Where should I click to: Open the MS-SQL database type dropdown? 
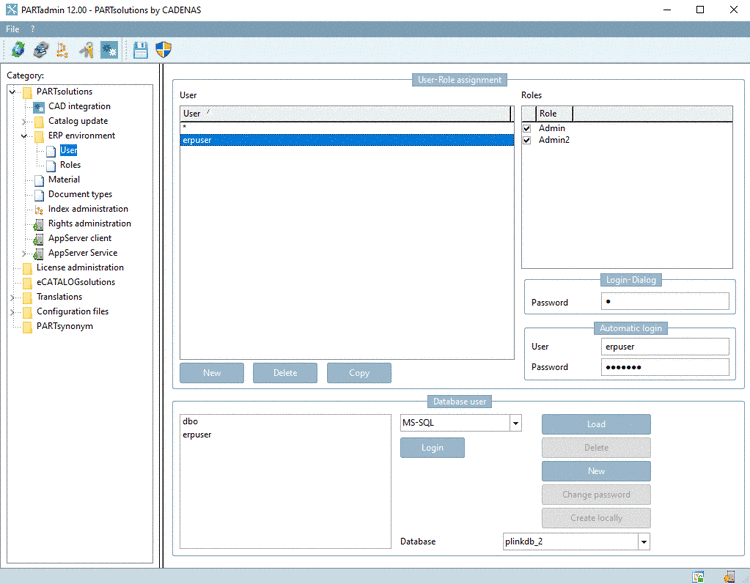click(x=516, y=423)
